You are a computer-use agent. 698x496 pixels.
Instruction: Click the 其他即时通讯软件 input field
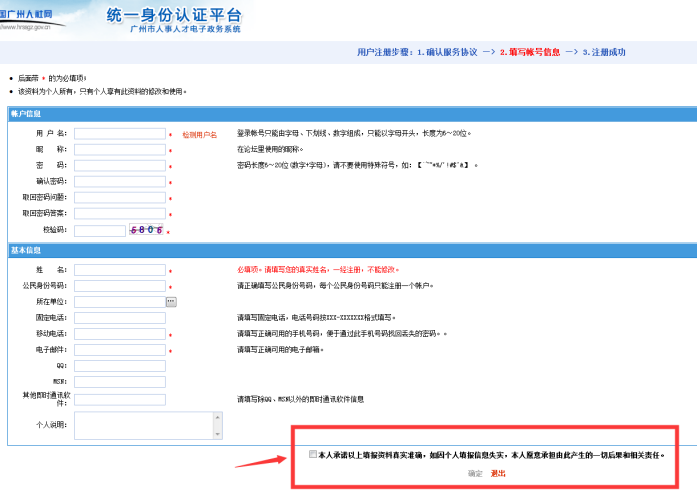120,400
